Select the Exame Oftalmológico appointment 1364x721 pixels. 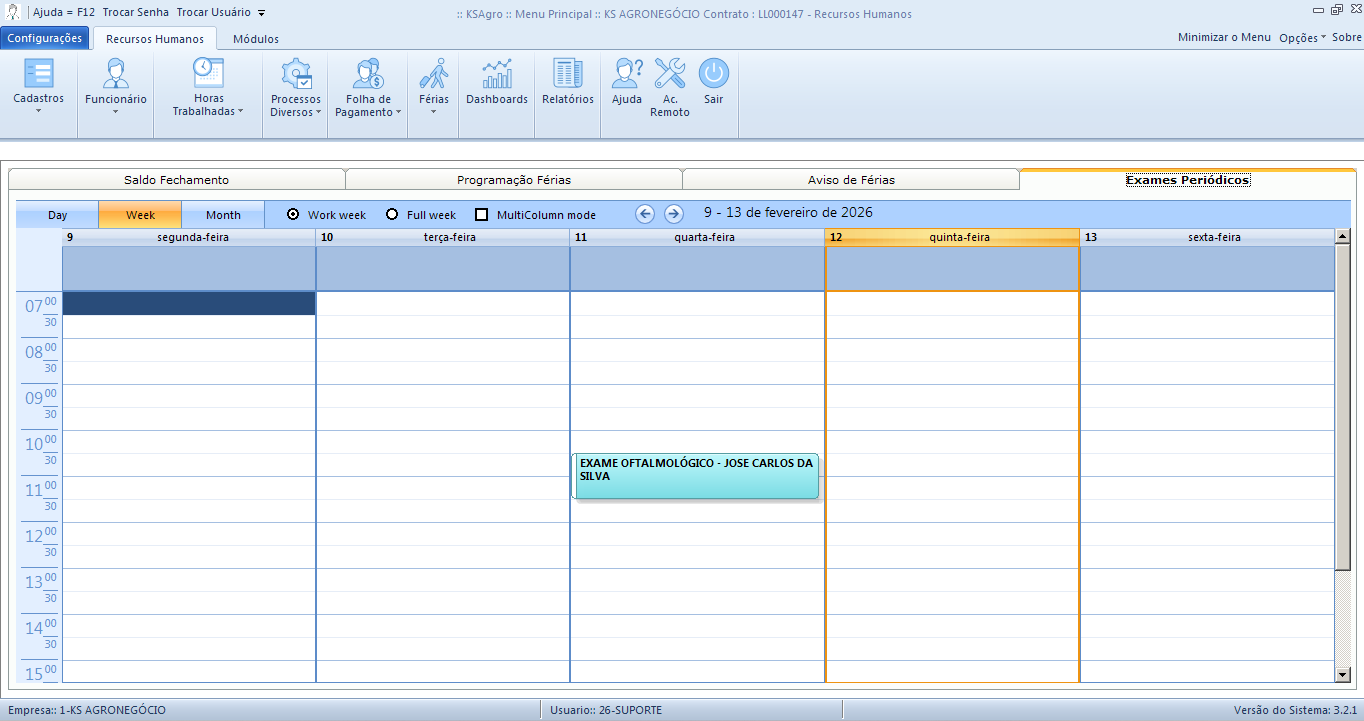click(696, 476)
